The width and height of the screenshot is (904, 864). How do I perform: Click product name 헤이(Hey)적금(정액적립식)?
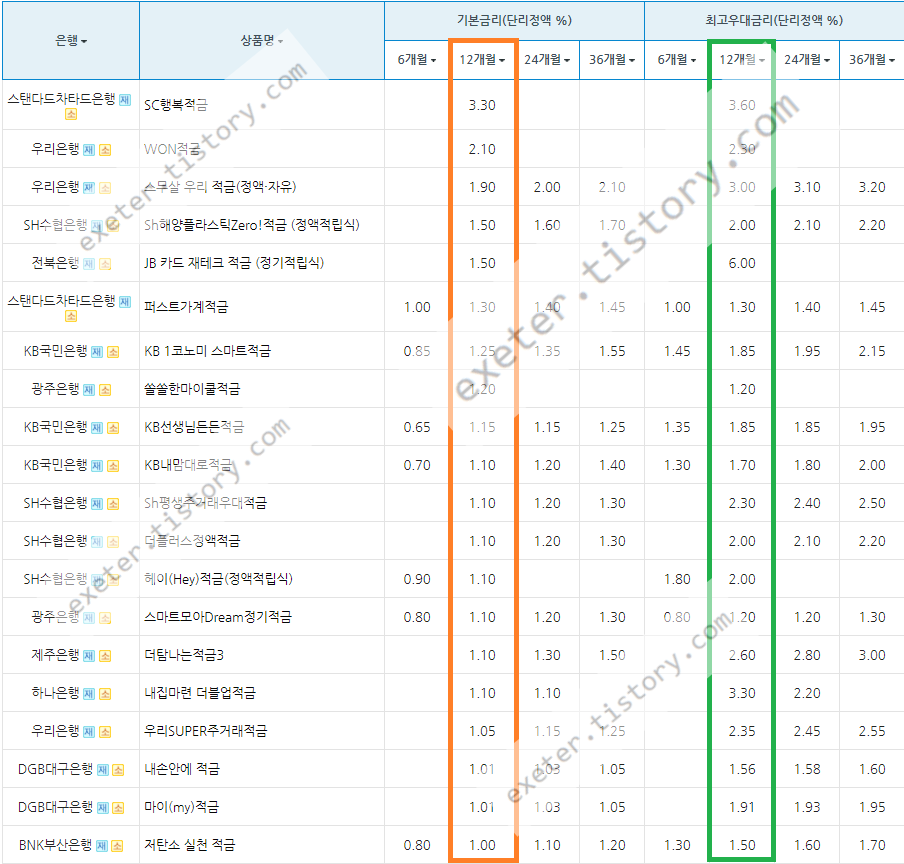tap(218, 579)
